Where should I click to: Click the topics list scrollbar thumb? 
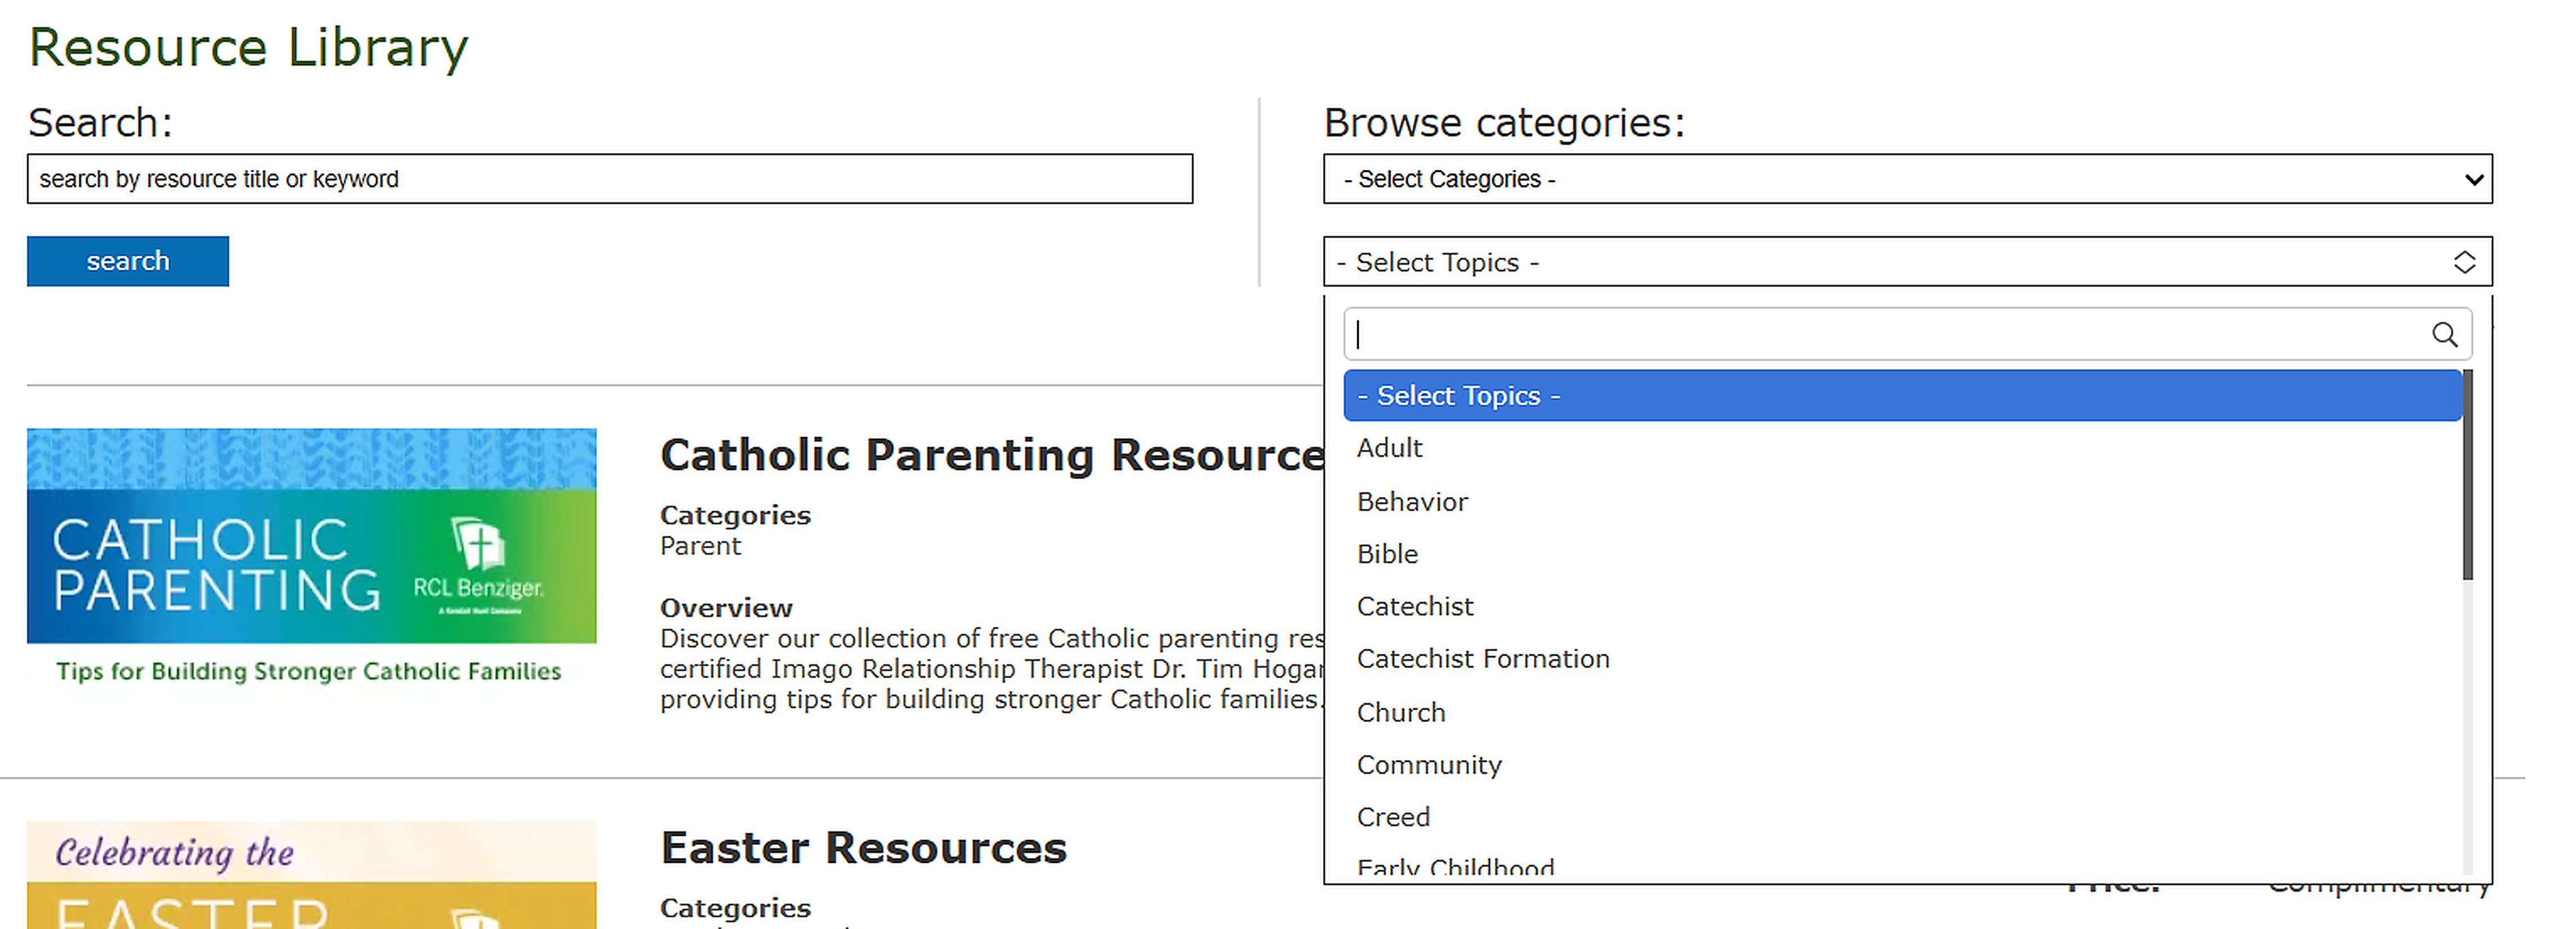click(x=2467, y=475)
